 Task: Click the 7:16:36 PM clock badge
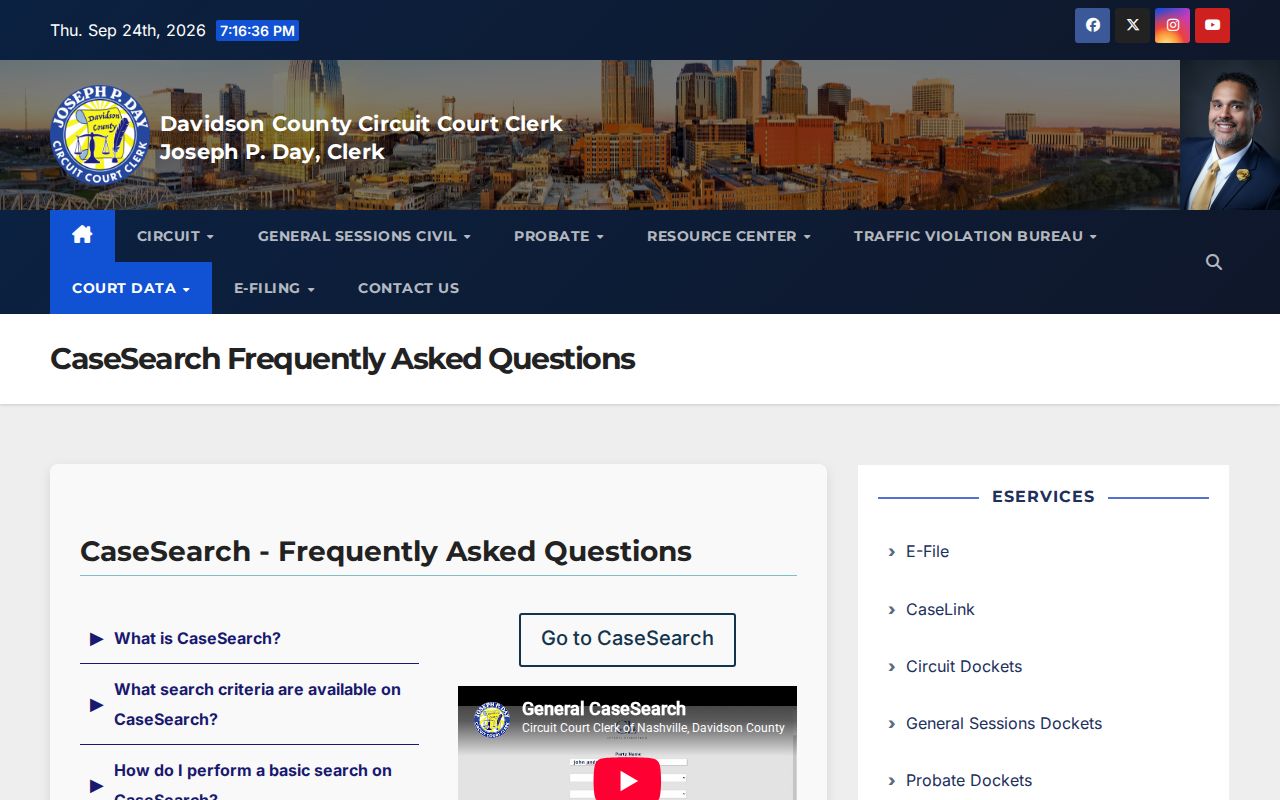click(x=257, y=31)
